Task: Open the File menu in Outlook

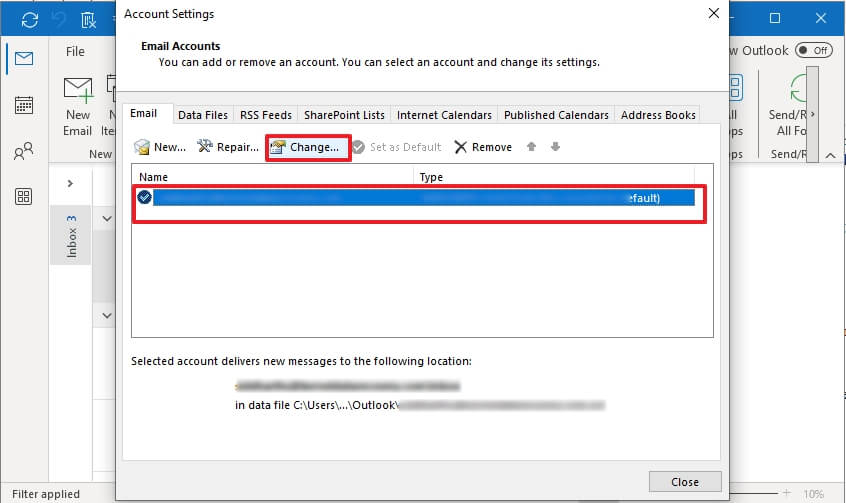Action: click(x=75, y=52)
